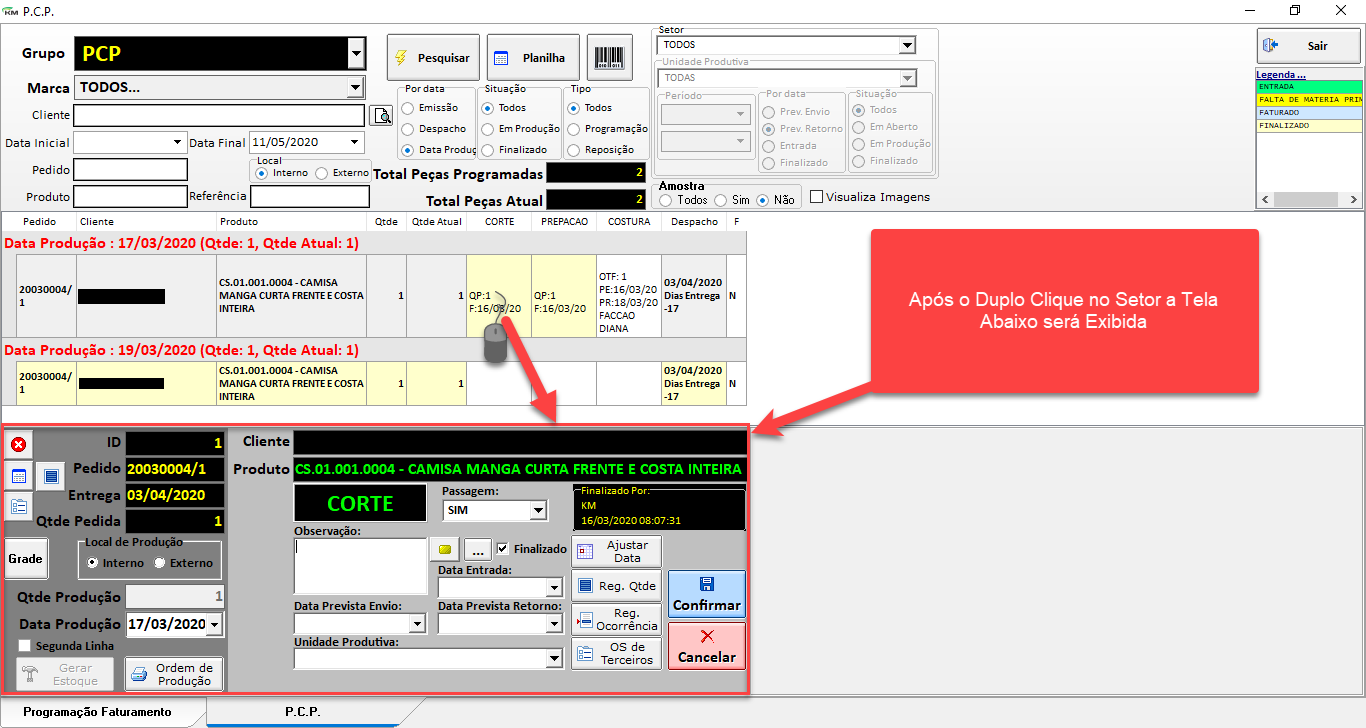This screenshot has width=1366, height=728.
Task: Click Ajustar Data button
Action: [x=616, y=551]
